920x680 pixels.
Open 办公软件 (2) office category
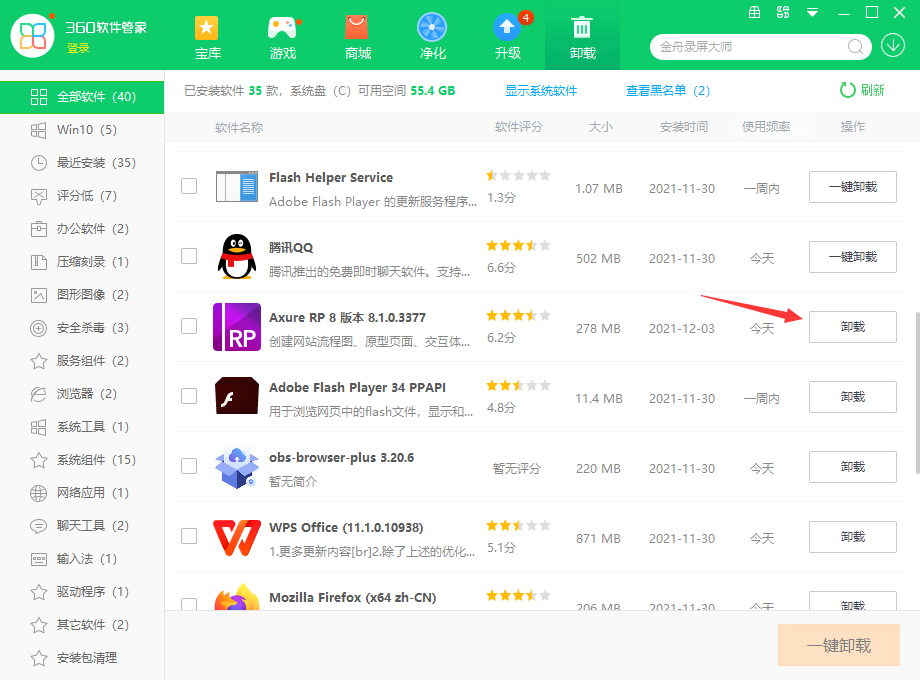[x=82, y=229]
